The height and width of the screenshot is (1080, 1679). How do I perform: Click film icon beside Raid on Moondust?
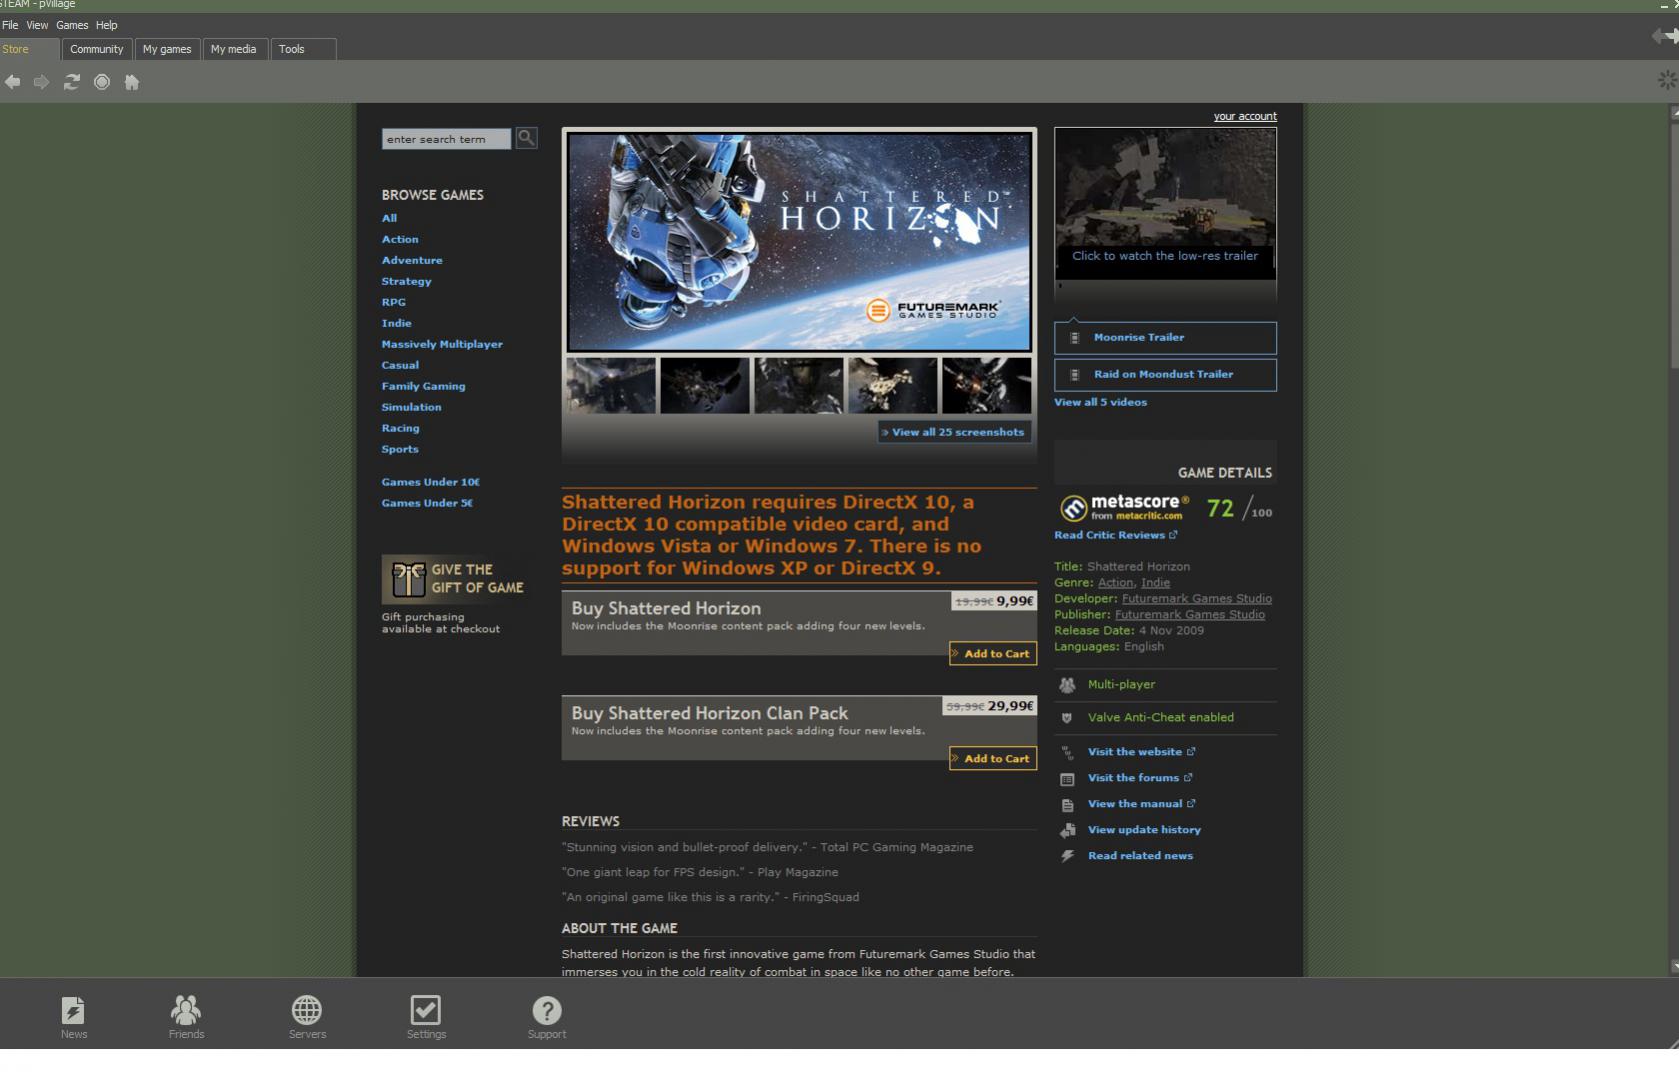point(1075,375)
